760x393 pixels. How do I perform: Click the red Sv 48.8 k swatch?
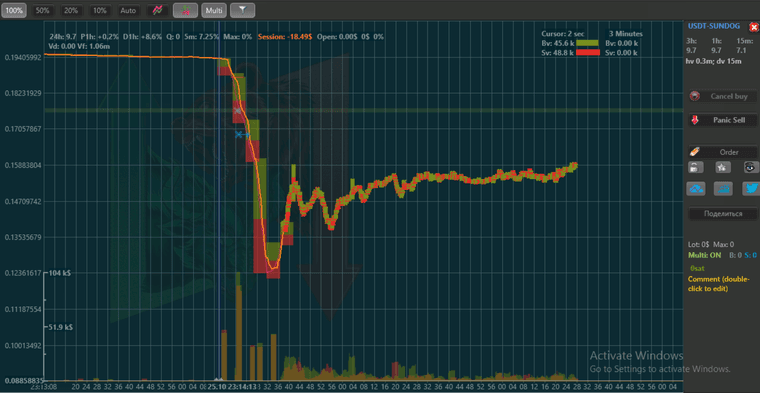587,53
